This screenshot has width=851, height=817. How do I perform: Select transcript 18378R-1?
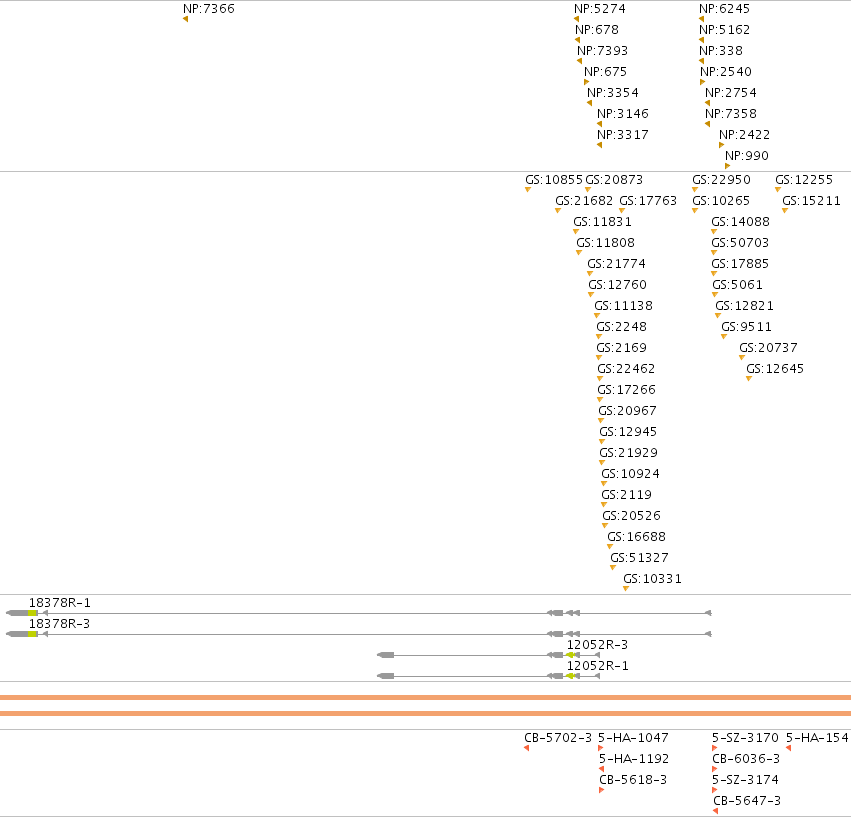coord(60,603)
